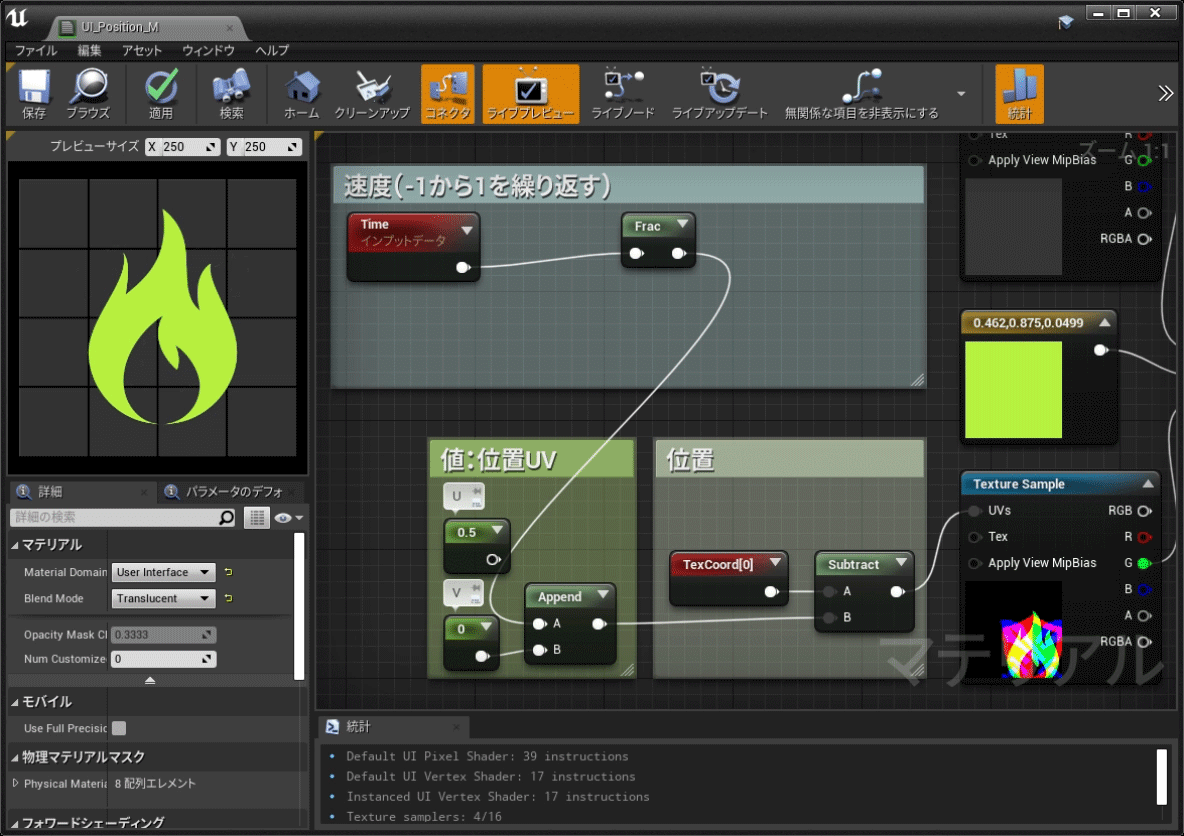Click the Home (ホーム) toolbar icon
This screenshot has height=836, width=1184.
pyautogui.click(x=302, y=94)
